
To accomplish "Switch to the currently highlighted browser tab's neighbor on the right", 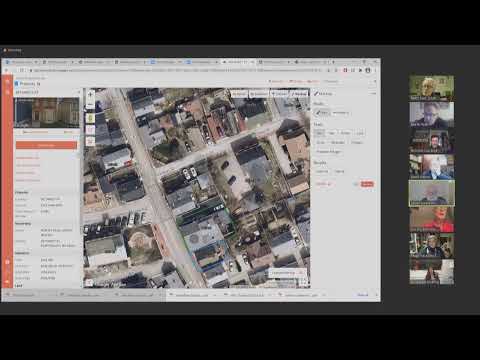I will (273, 62).
